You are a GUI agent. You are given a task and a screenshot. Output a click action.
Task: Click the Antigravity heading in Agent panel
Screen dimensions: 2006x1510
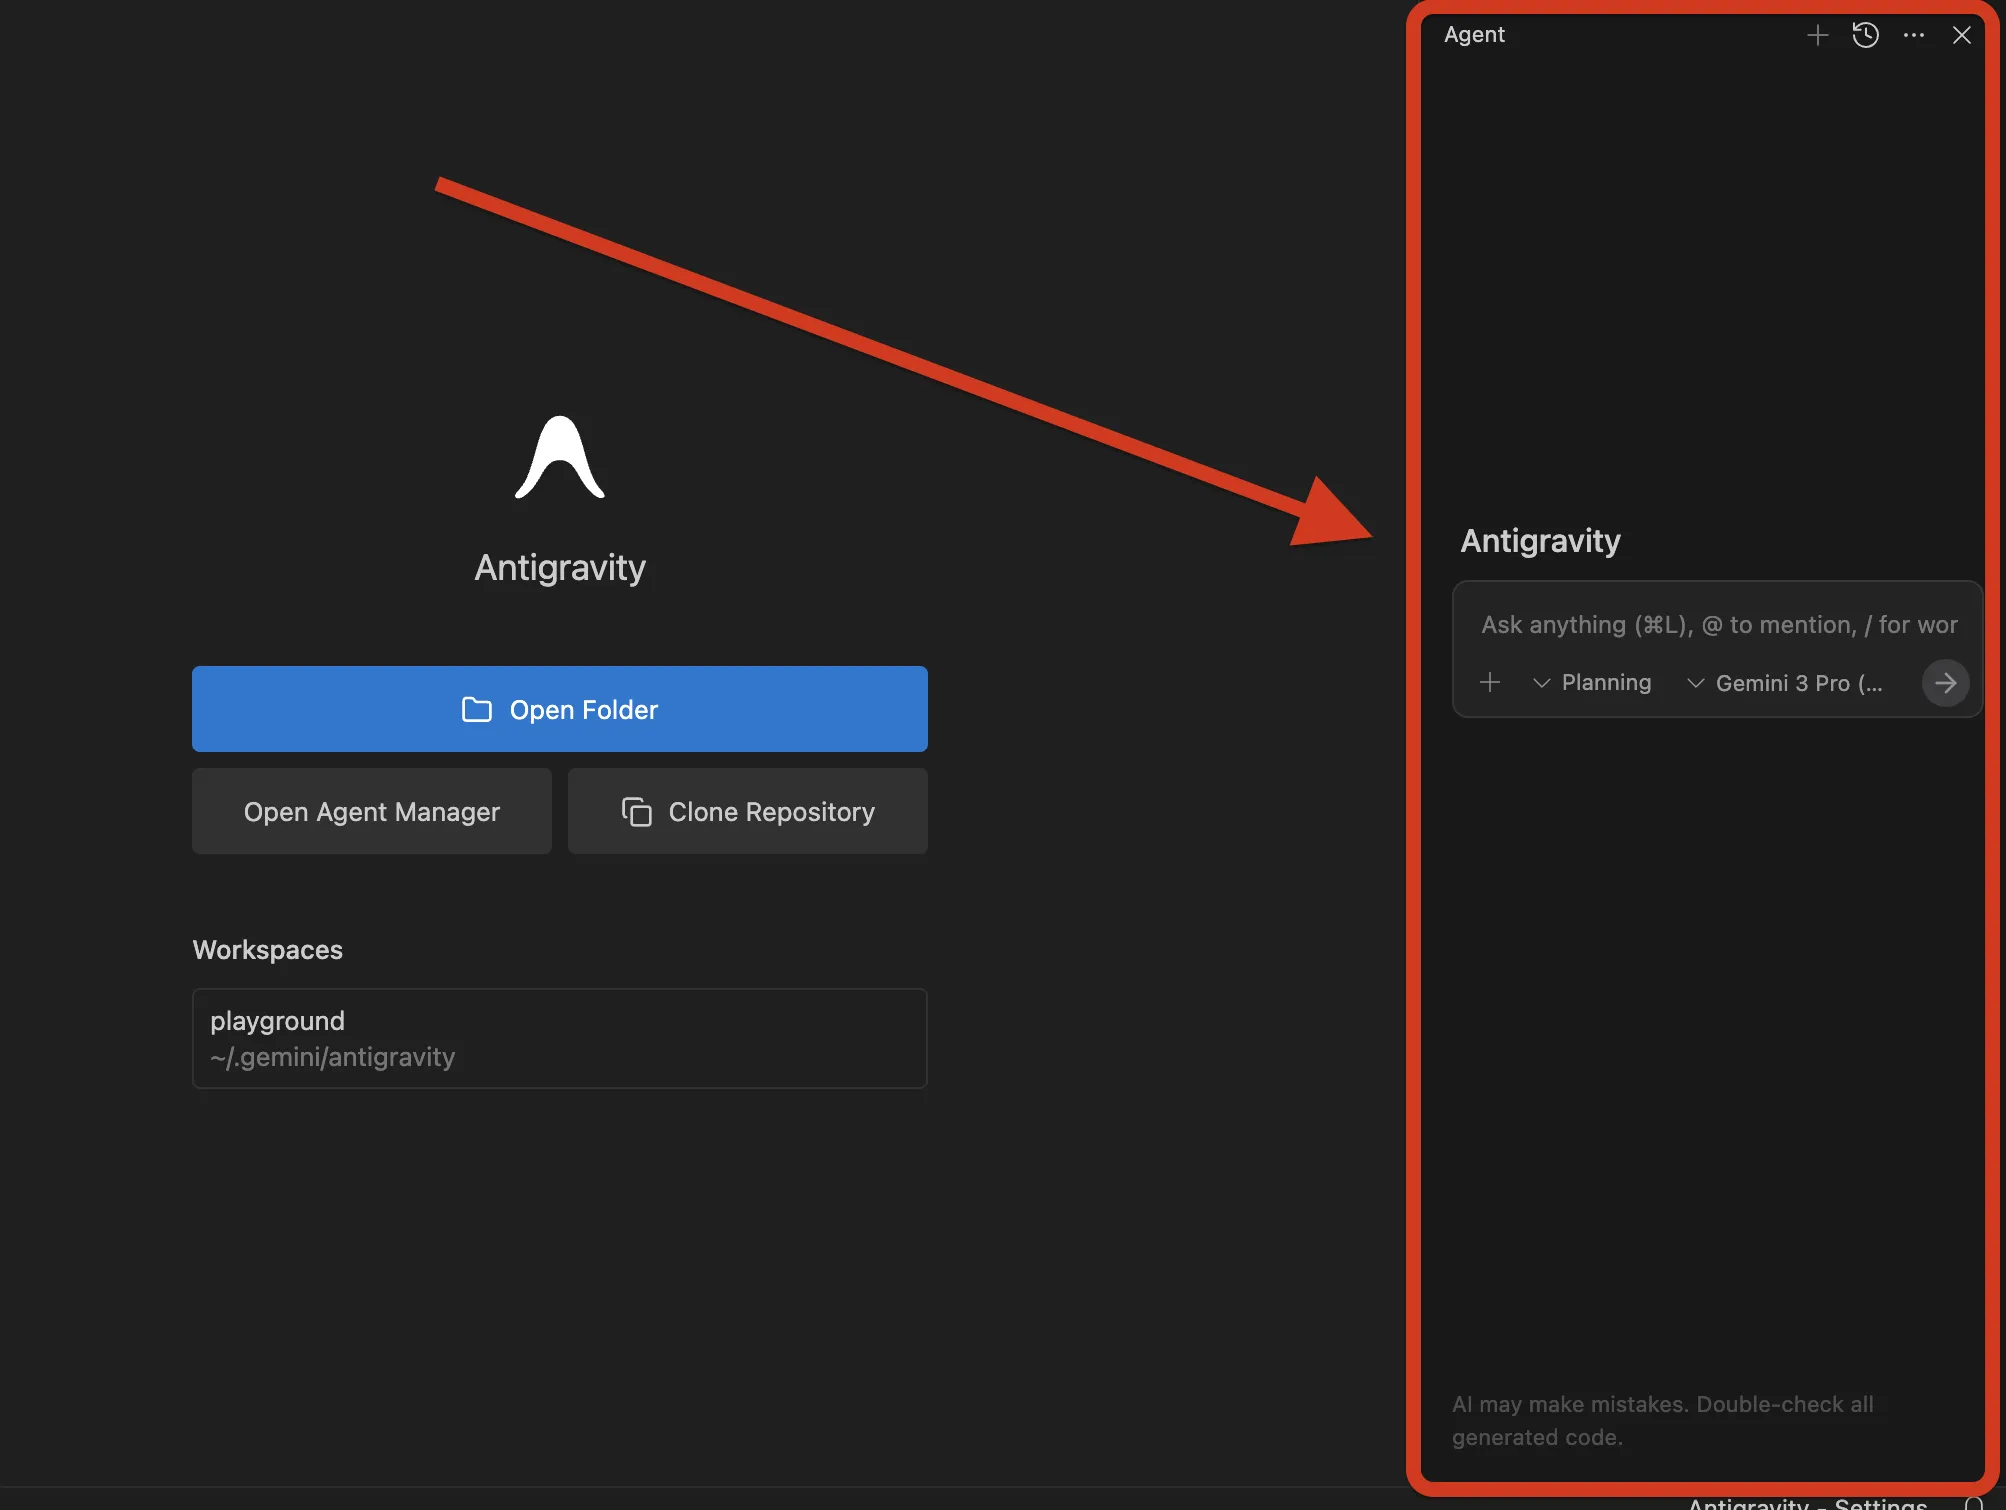point(1540,541)
